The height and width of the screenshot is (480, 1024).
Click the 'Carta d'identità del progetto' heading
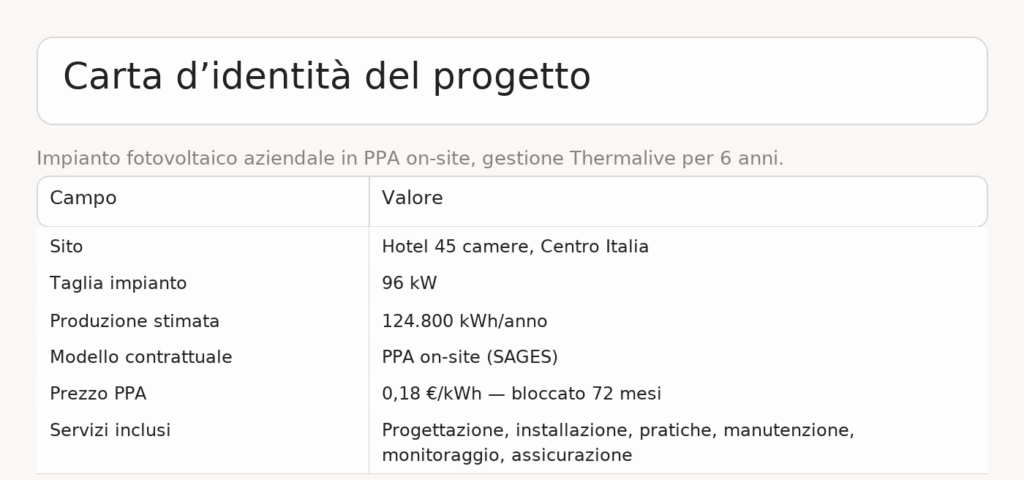pos(327,76)
